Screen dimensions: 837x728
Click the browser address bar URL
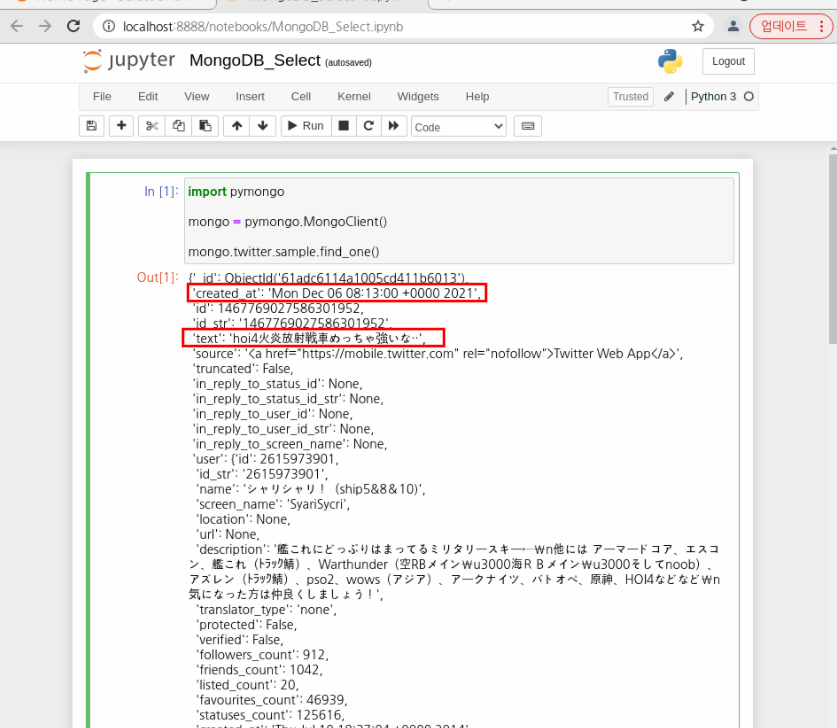pos(263,27)
